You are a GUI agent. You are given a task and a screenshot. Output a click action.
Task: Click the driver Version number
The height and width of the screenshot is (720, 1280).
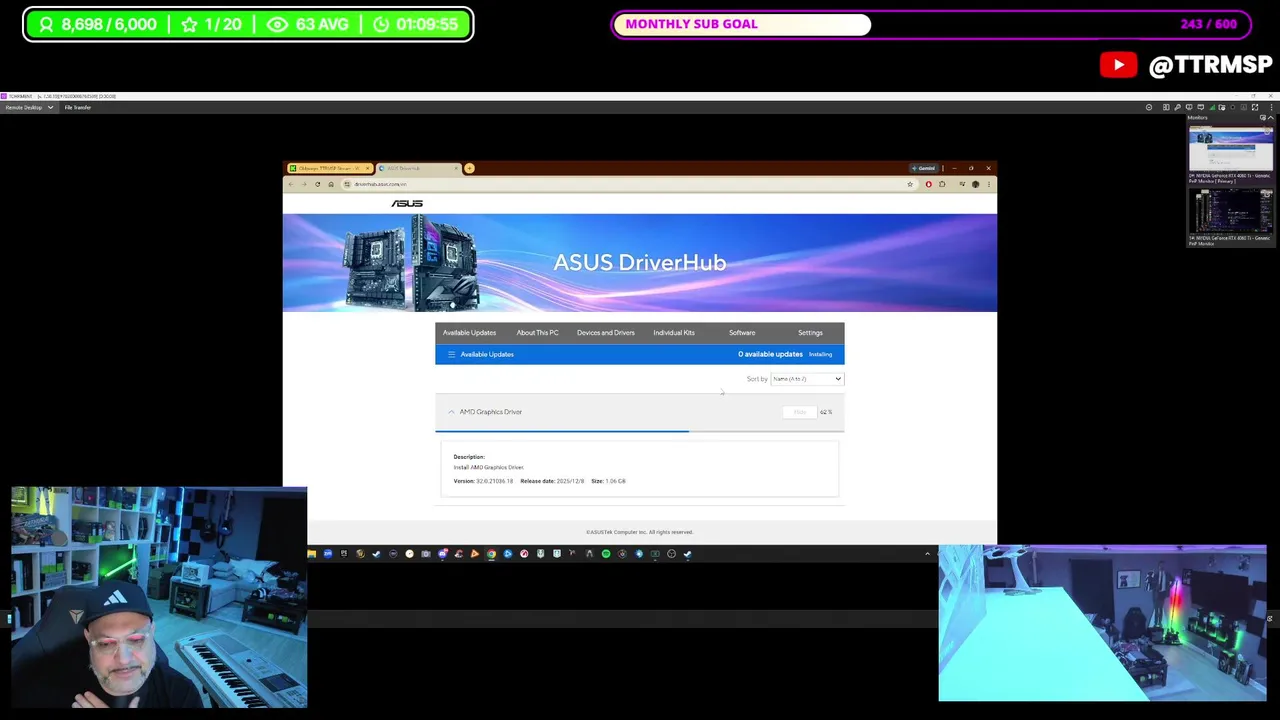494,481
